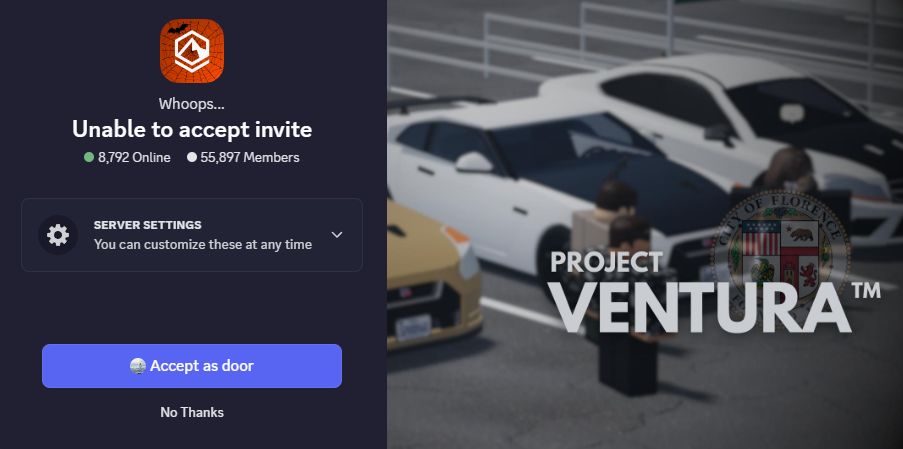This screenshot has width=903, height=449.
Task: Decline the invite with No Thanks
Action: point(192,412)
